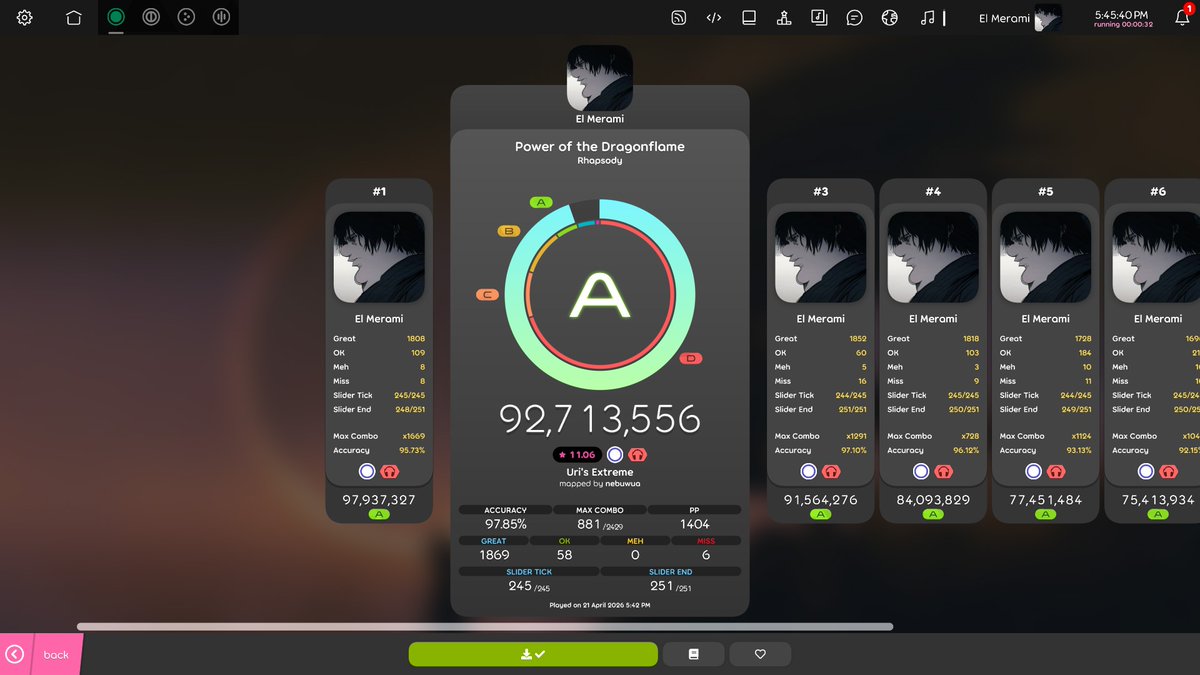Select the osu!catch ruleset

[x=186, y=17]
